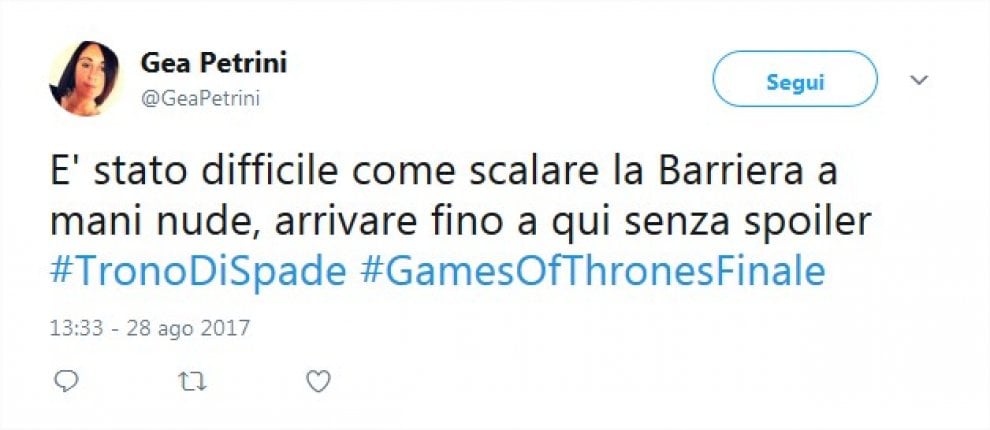Open the @GeaPetrini handle link
The height and width of the screenshot is (430, 990).
point(200,99)
